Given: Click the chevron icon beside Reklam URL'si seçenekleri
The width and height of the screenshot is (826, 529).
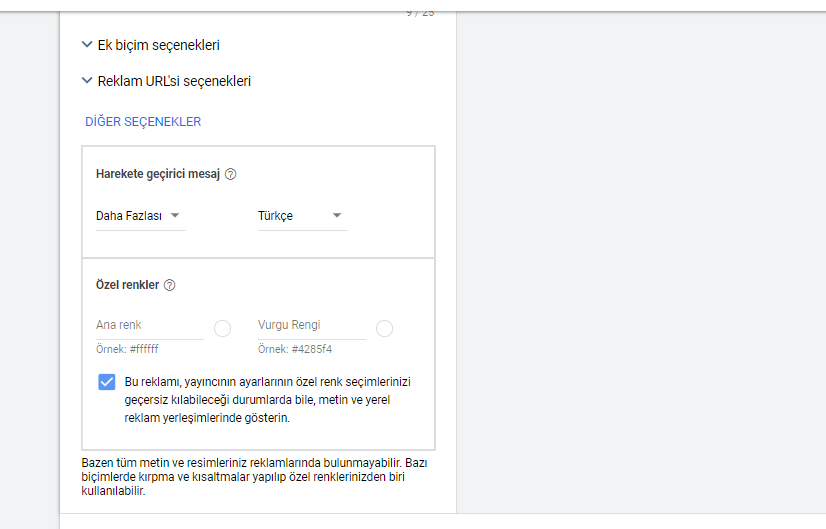Looking at the screenshot, I should (88, 81).
